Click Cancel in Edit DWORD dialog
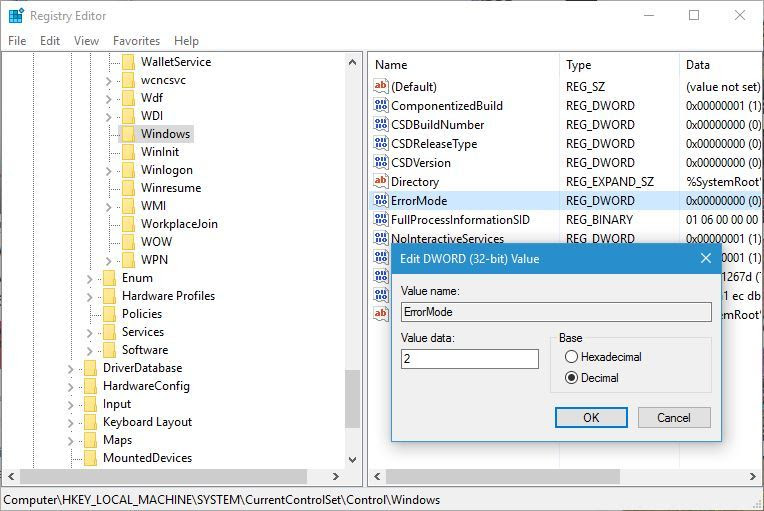The height and width of the screenshot is (511, 764). pos(674,417)
